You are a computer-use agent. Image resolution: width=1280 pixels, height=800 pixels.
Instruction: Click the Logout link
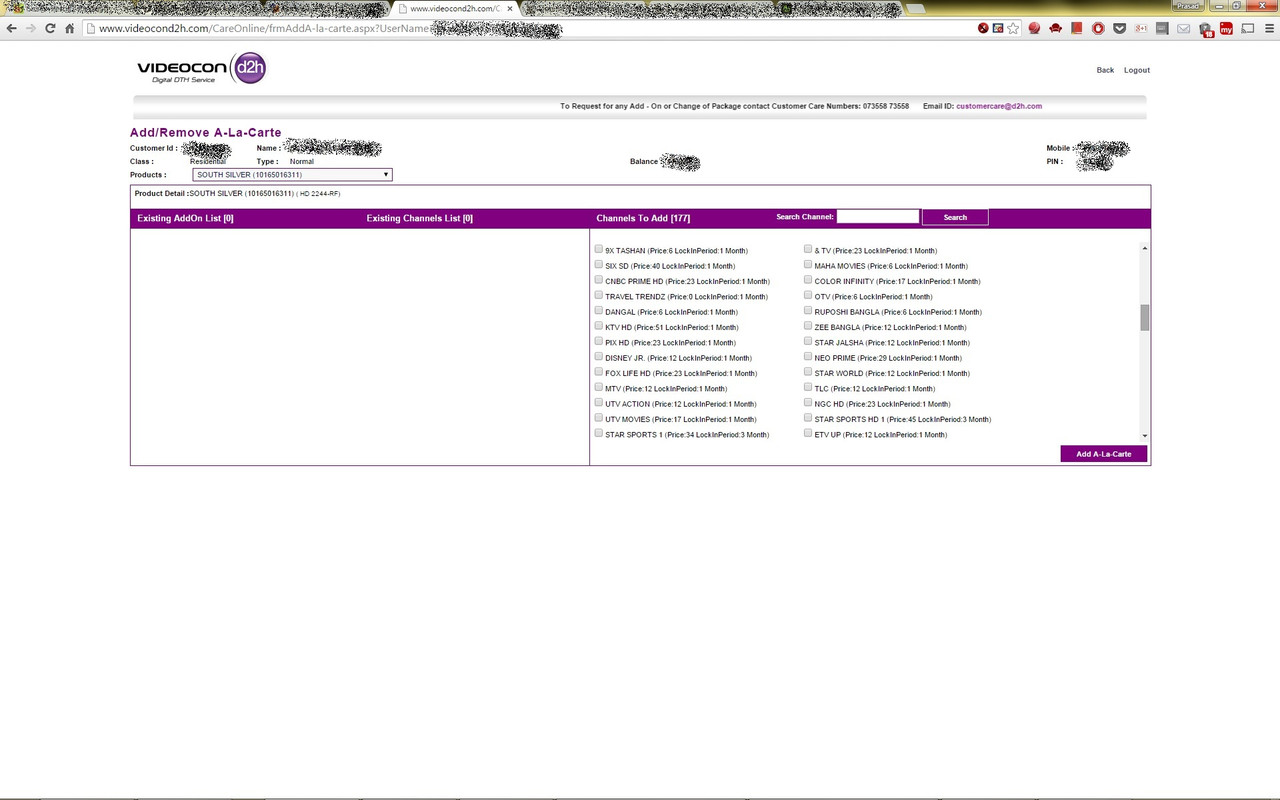coord(1137,70)
